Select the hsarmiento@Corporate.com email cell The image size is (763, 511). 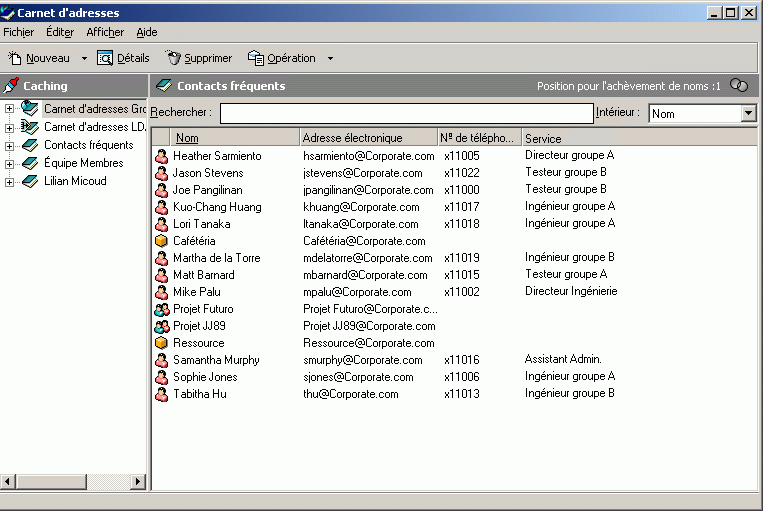[x=369, y=156]
